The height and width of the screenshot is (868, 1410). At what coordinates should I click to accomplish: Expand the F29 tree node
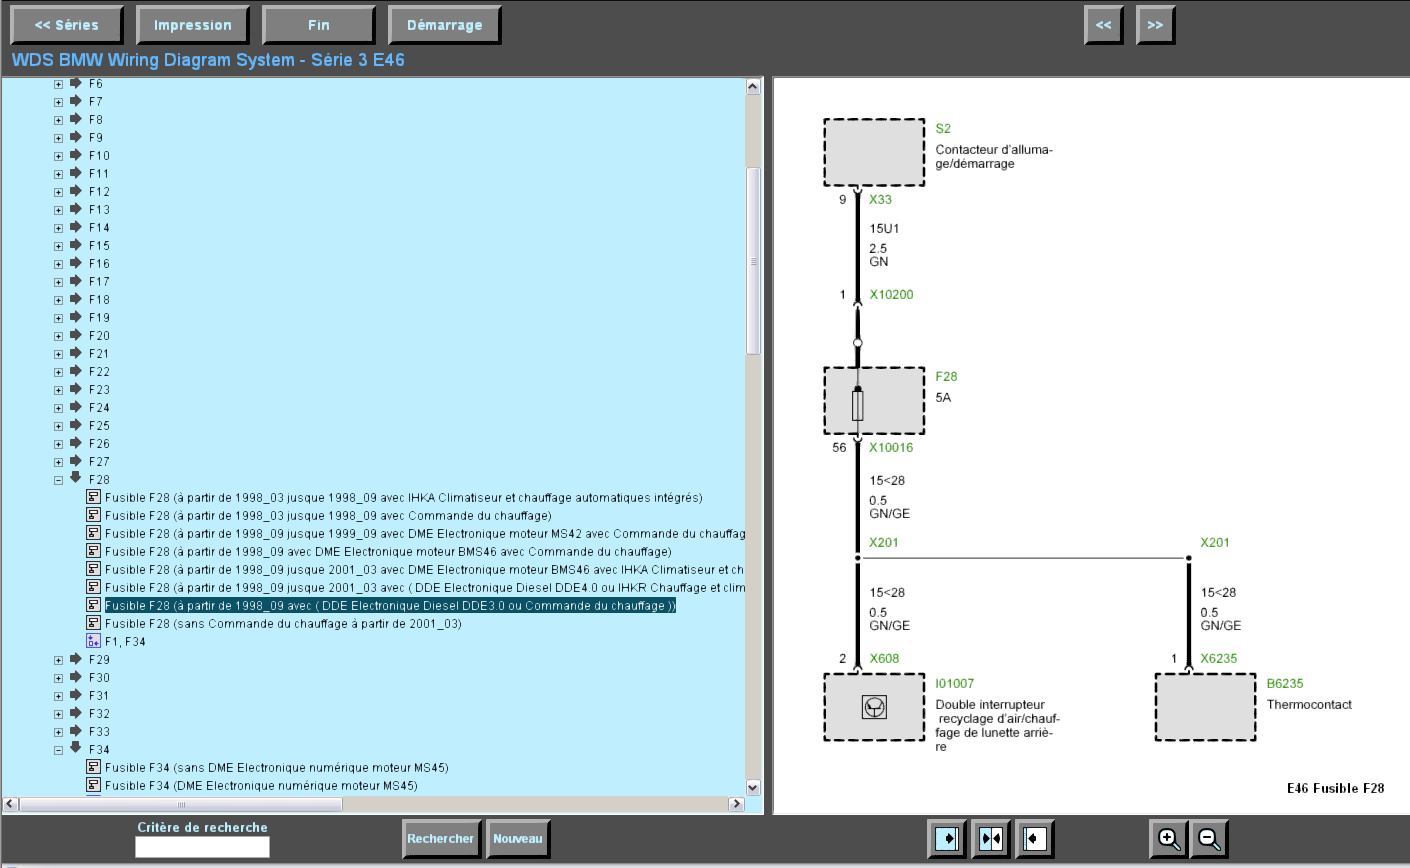pyautogui.click(x=58, y=660)
